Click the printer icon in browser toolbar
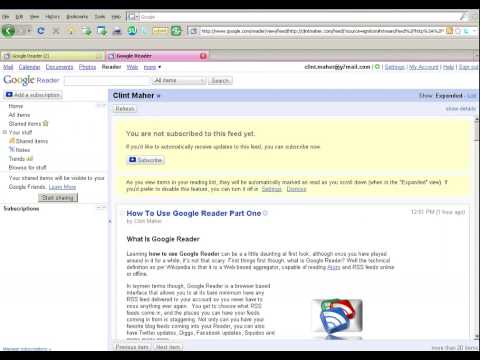 tap(117, 31)
